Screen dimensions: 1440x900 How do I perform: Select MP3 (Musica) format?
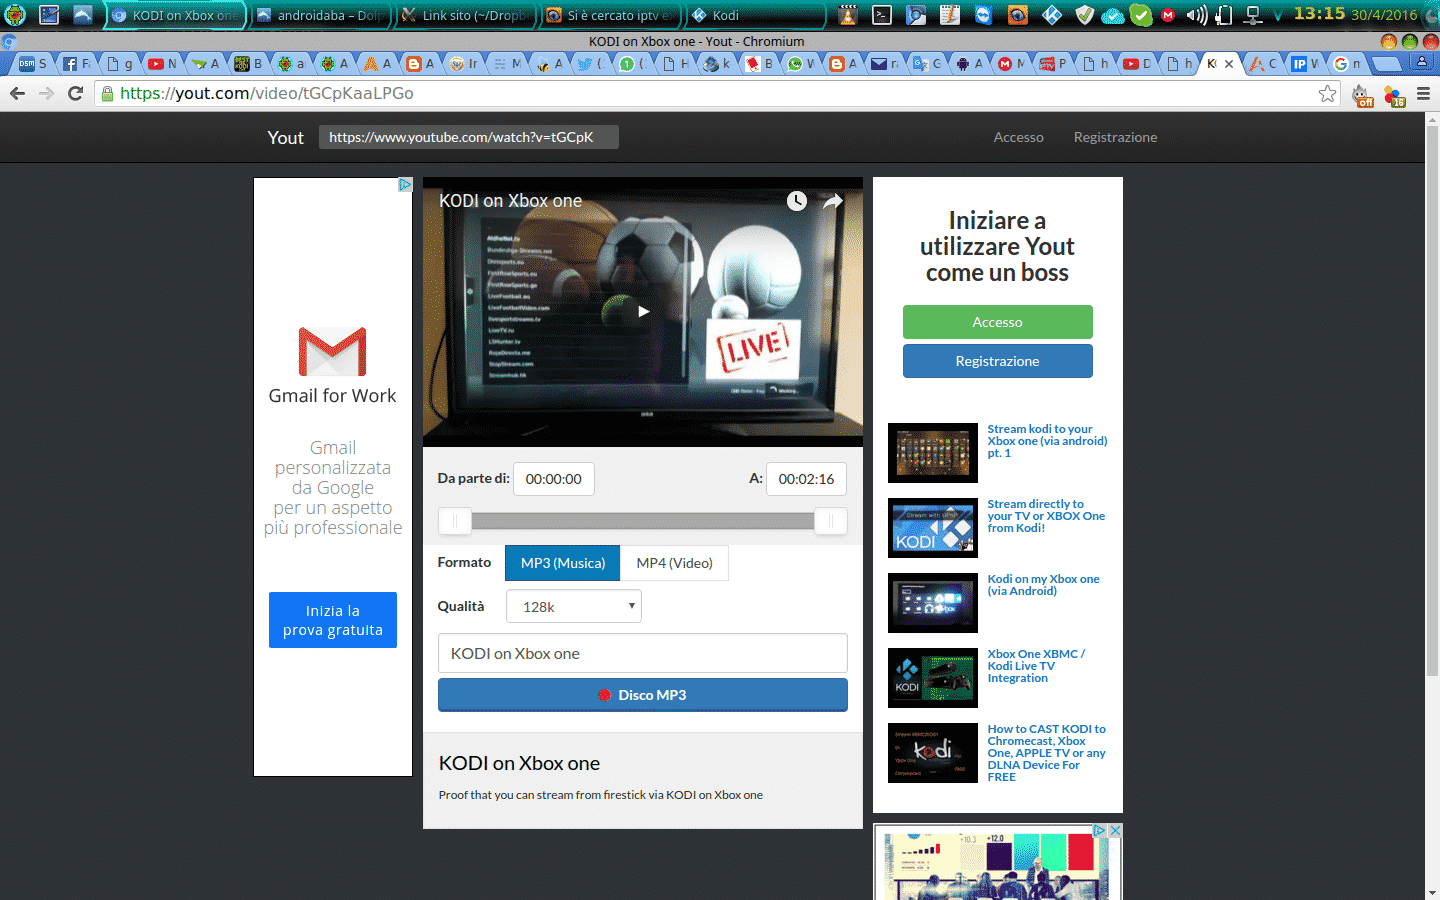pyautogui.click(x=562, y=563)
